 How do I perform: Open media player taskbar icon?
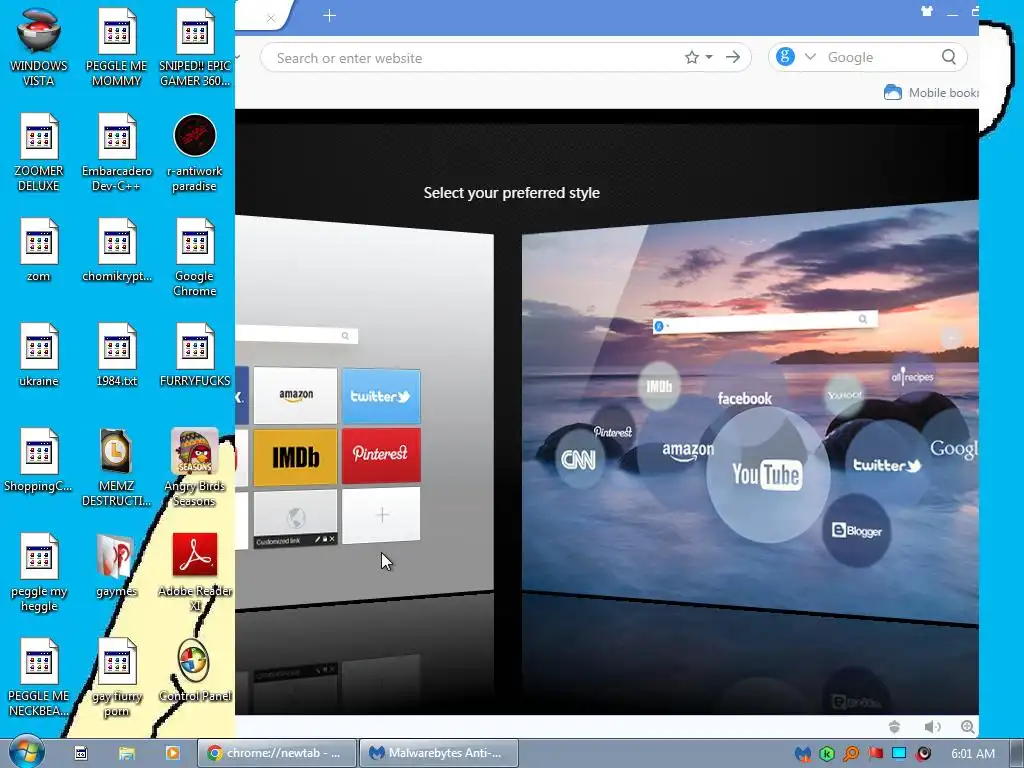(172, 753)
